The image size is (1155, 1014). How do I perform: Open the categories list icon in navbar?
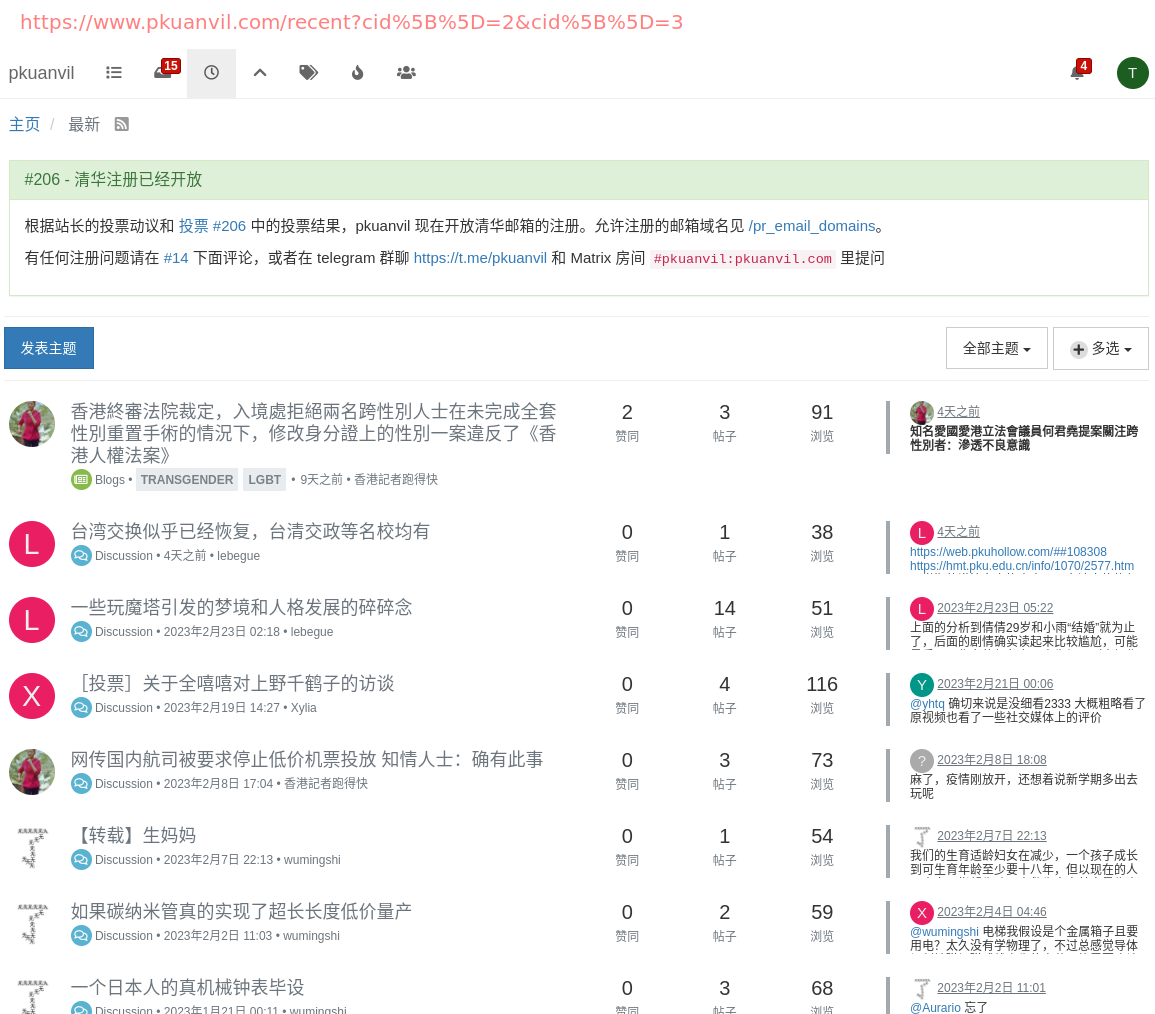coord(113,72)
